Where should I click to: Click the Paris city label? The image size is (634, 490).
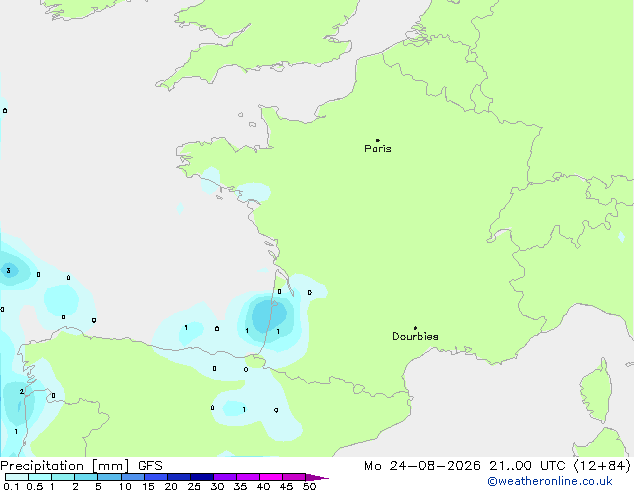pyautogui.click(x=378, y=149)
